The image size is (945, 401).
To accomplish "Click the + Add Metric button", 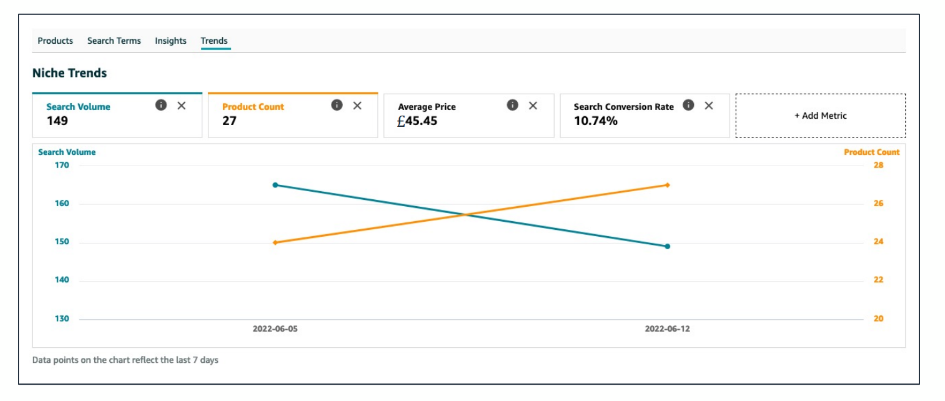I will pyautogui.click(x=820, y=116).
